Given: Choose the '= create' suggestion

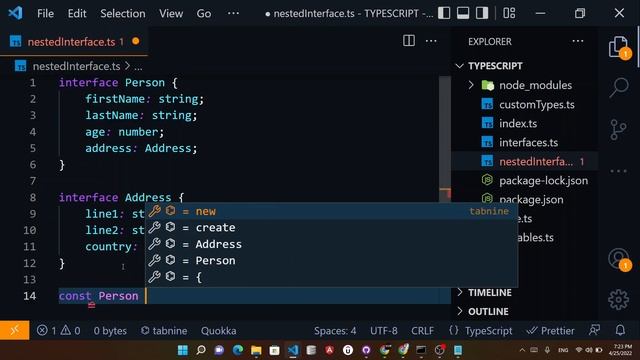Looking at the screenshot, I should [331, 227].
